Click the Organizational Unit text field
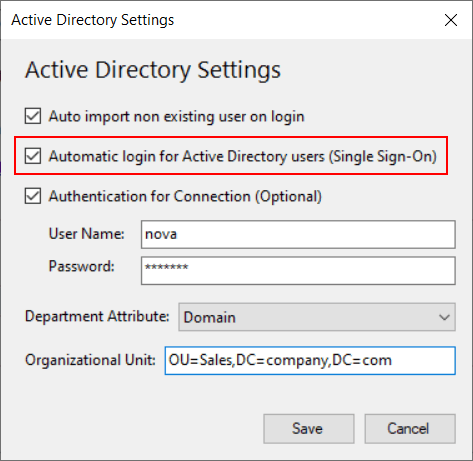This screenshot has height=461, width=473. (x=310, y=361)
